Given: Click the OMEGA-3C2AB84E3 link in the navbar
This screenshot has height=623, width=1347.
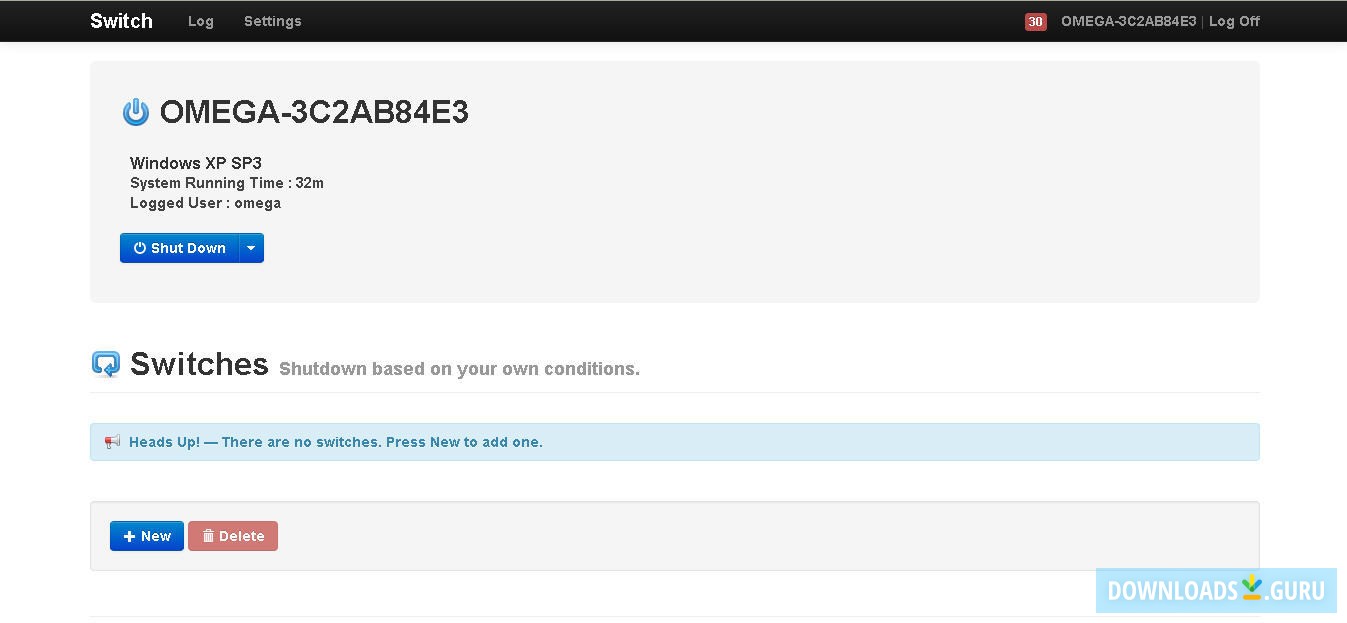Looking at the screenshot, I should [1128, 21].
